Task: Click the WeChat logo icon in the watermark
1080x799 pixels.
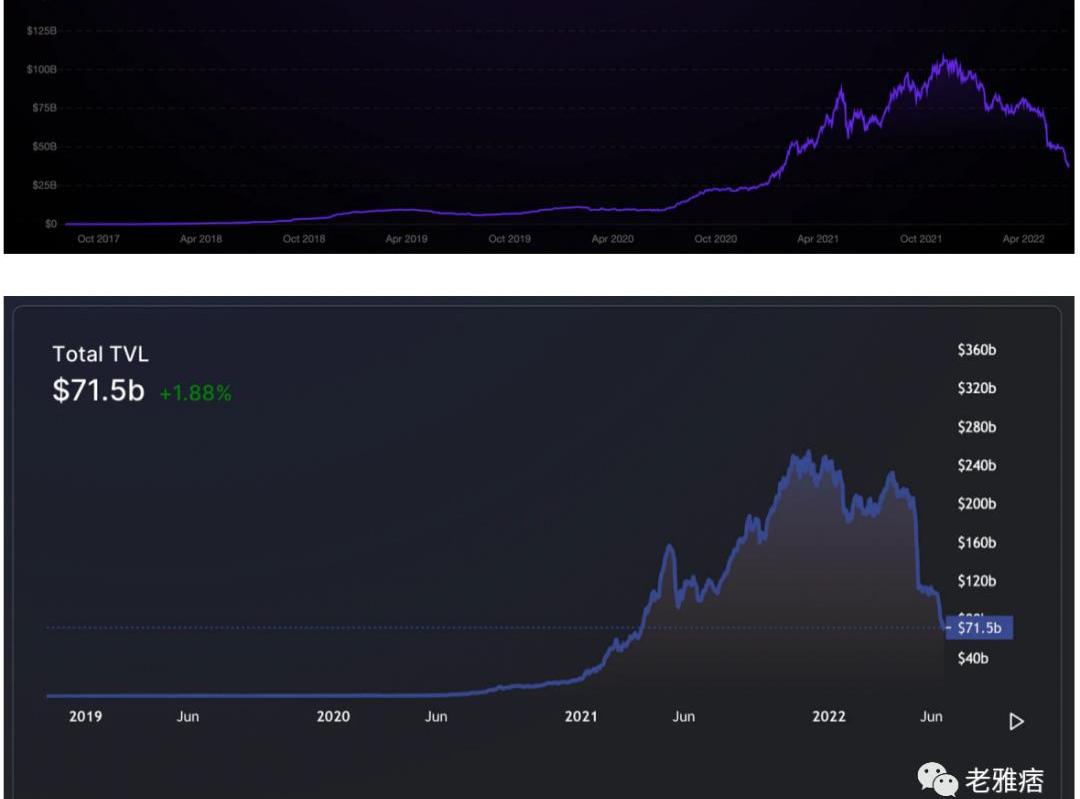Action: [938, 778]
